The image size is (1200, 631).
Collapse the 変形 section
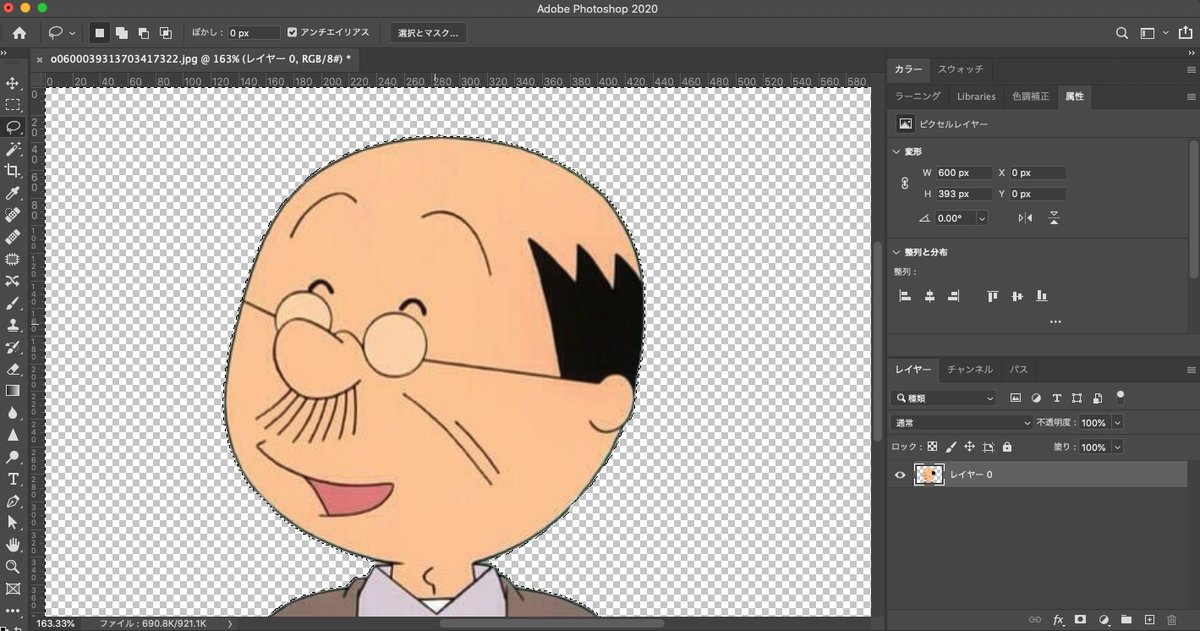click(x=896, y=151)
